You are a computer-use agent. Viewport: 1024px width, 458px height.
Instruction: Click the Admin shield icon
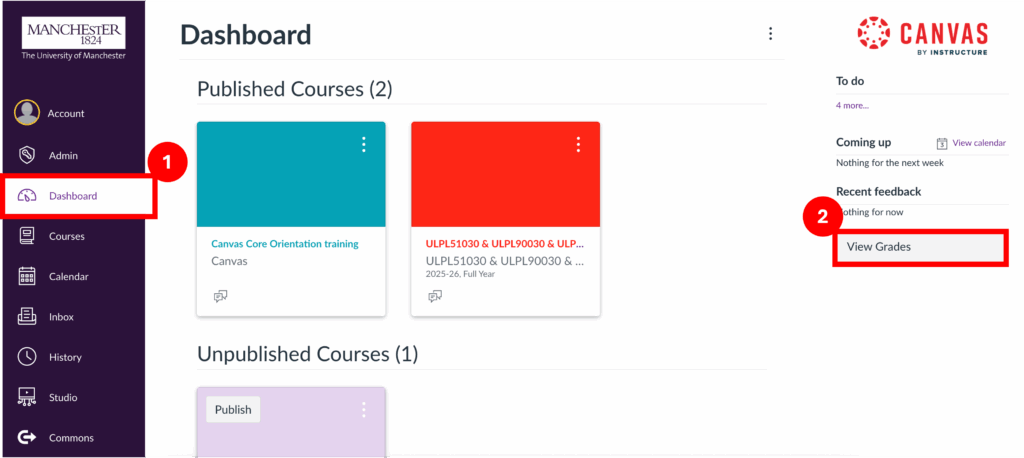pyautogui.click(x=28, y=155)
